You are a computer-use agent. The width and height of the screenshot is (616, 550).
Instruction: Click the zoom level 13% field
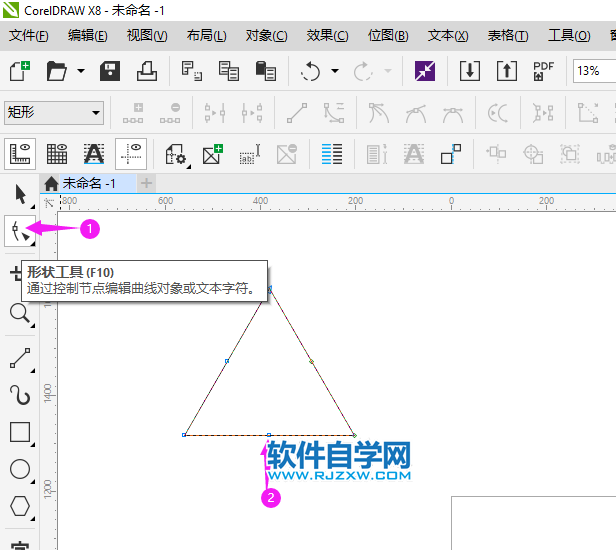click(594, 71)
